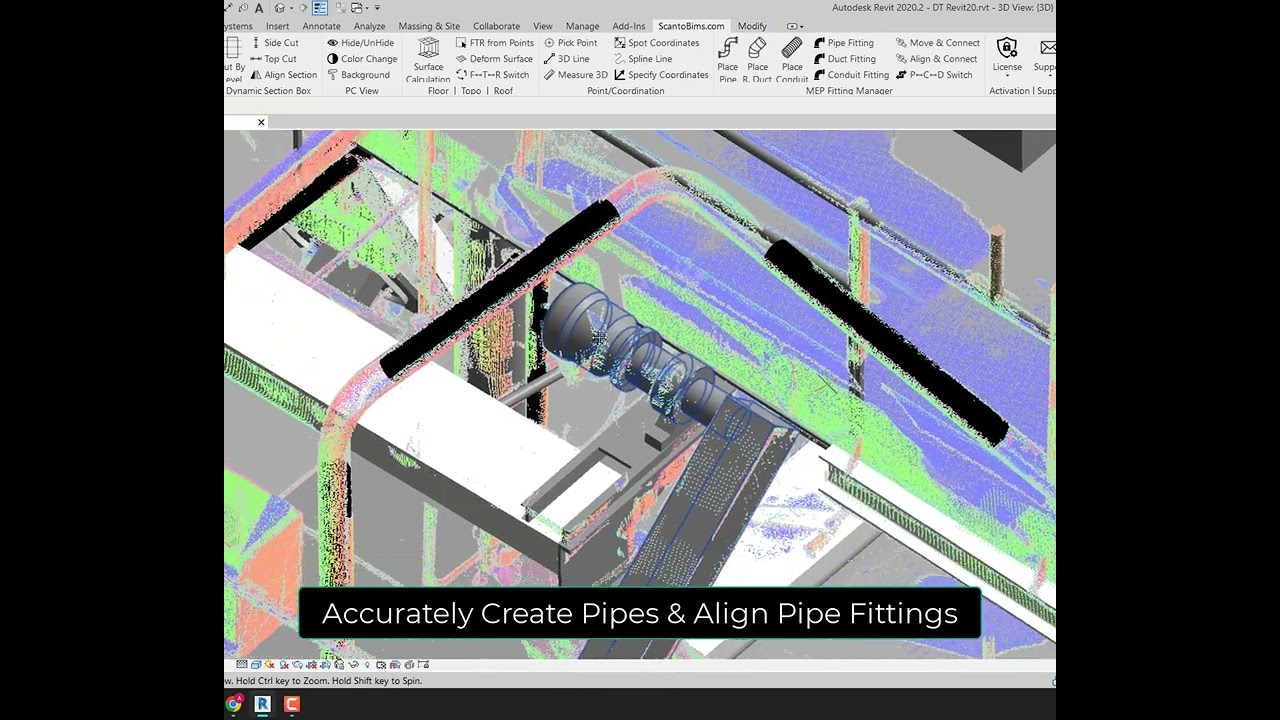Open the Add-Ins tab
The height and width of the screenshot is (720, 1280).
(628, 26)
